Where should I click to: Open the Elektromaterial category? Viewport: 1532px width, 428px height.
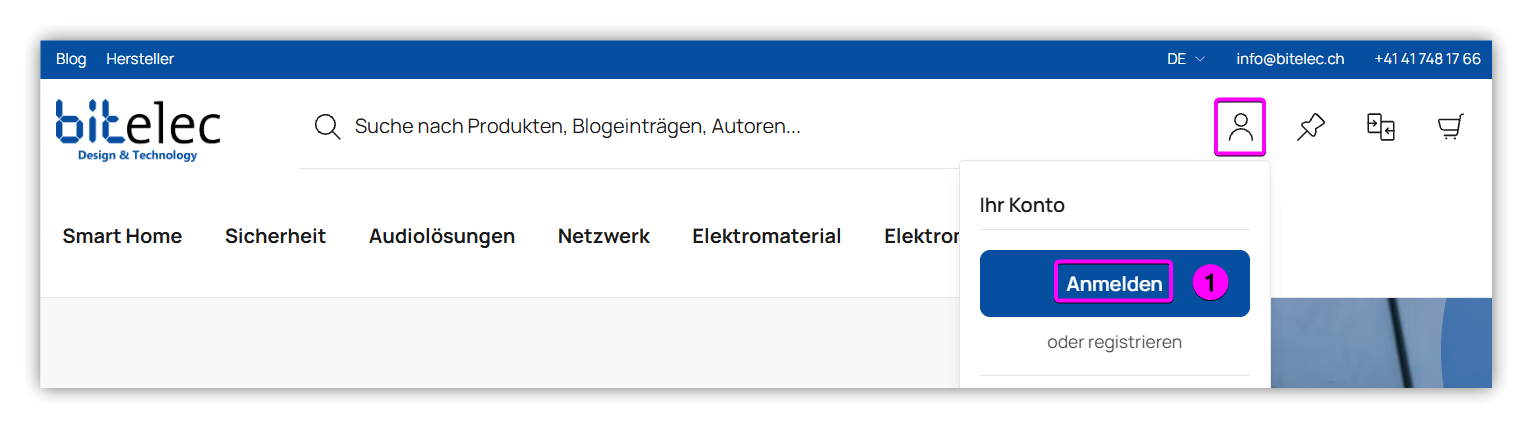tap(767, 236)
